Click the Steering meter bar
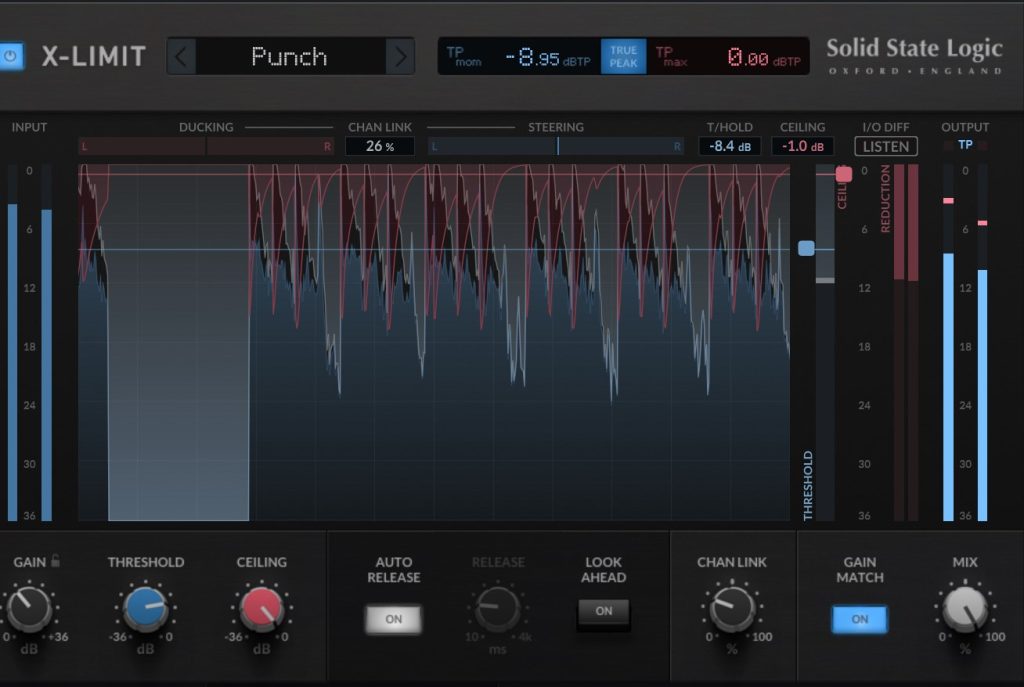The image size is (1024, 687). click(557, 147)
